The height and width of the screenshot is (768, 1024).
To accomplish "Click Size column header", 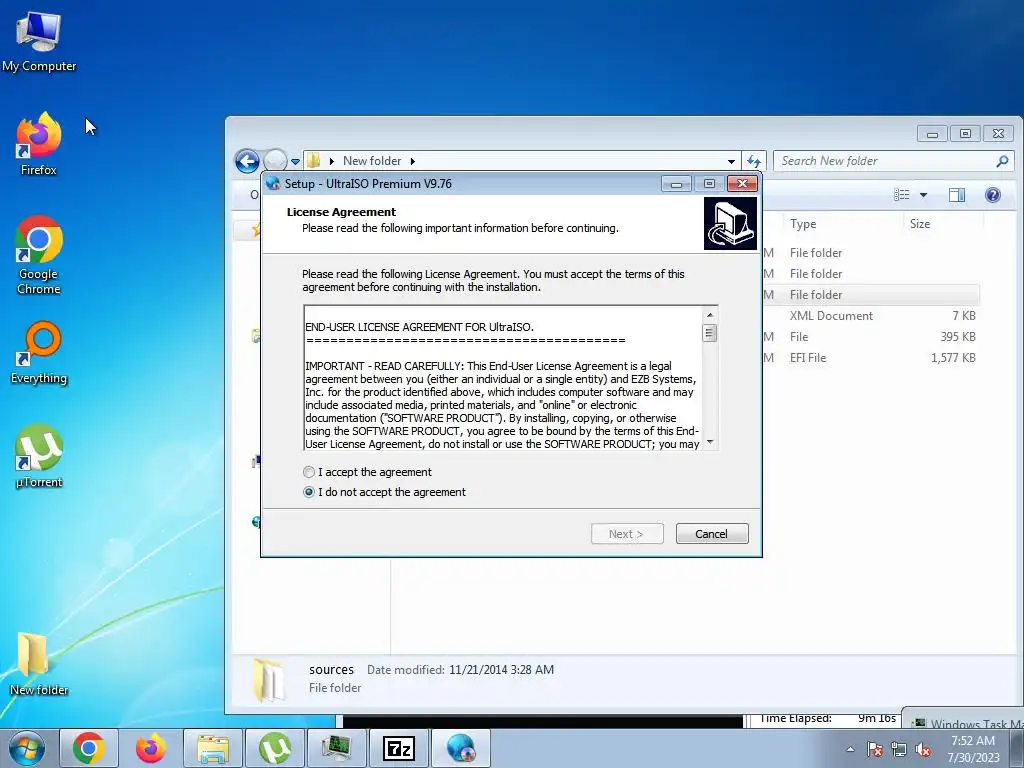I will 920,224.
